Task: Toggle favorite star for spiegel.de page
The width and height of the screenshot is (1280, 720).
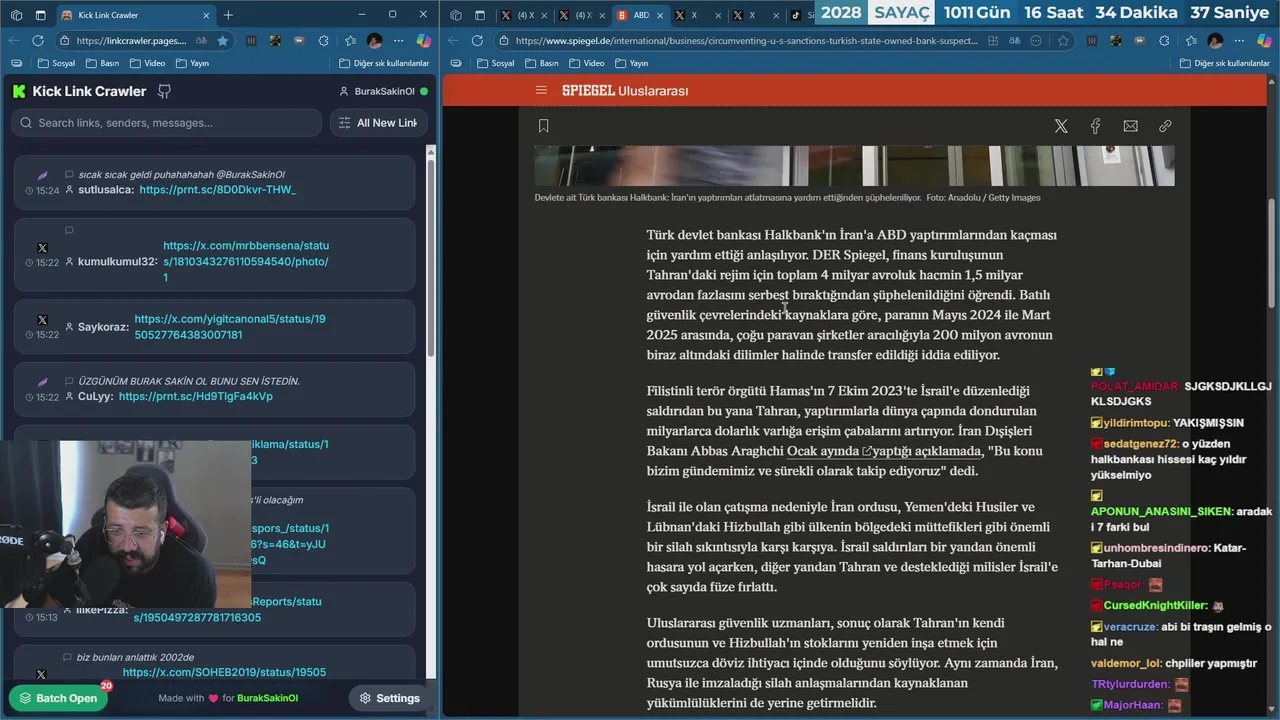Action: (x=1062, y=41)
